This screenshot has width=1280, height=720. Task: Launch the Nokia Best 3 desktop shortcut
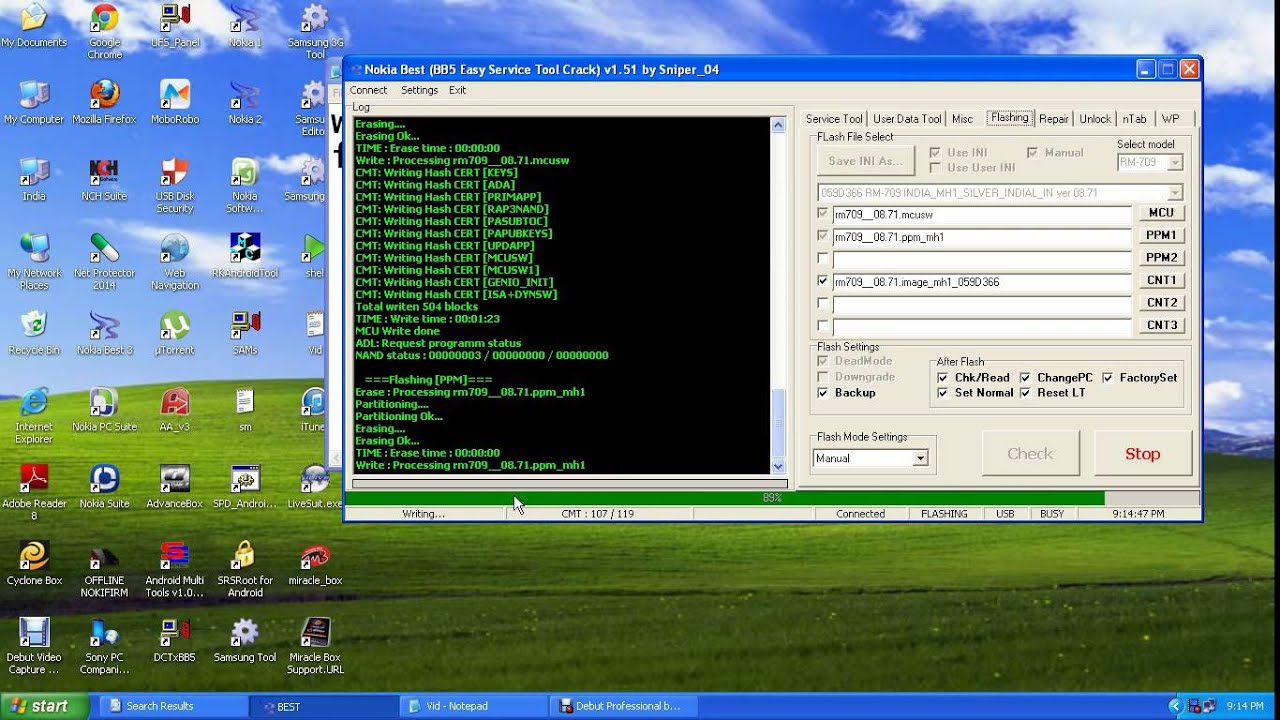(104, 333)
